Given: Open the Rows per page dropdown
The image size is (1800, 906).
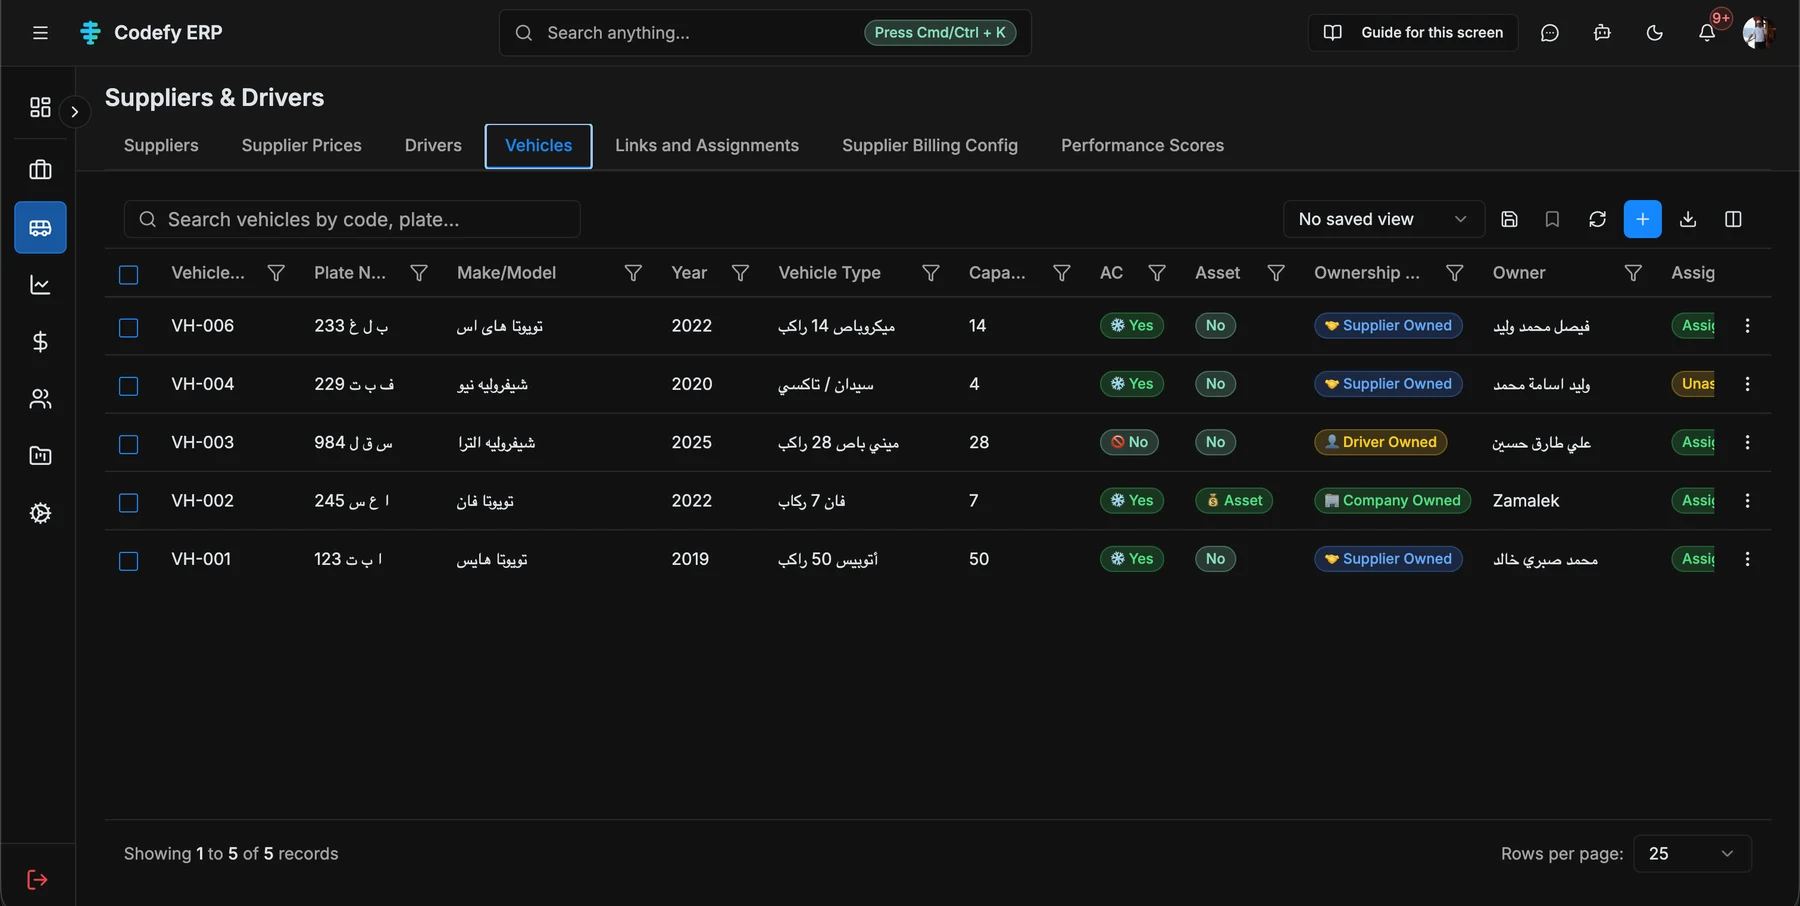Looking at the screenshot, I should 1692,854.
